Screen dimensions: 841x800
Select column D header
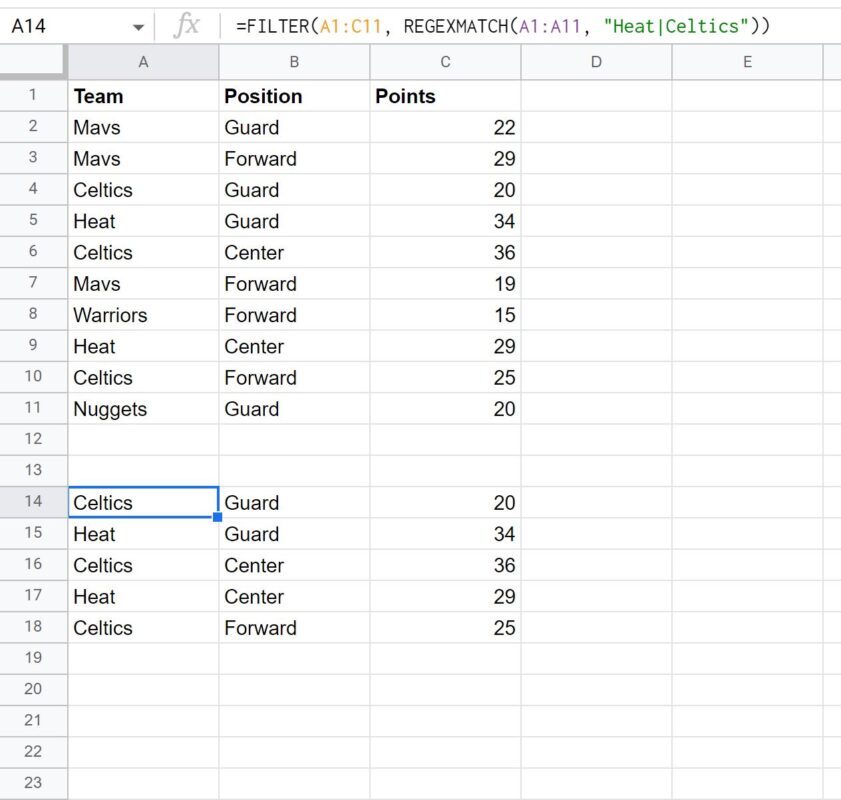(x=596, y=62)
